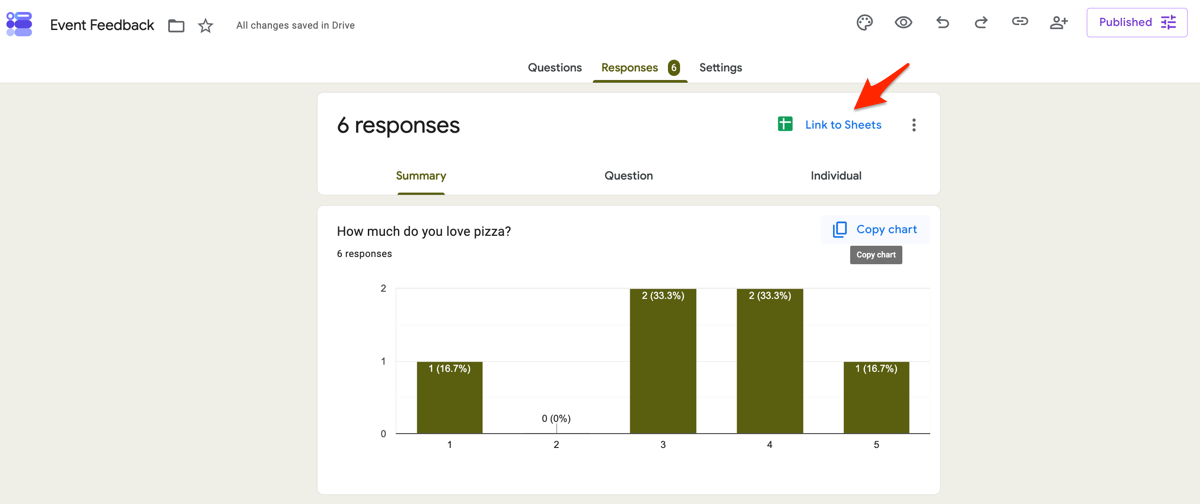Screen dimensions: 1200x504
Task: Open the Published options button
Action: (1137, 22)
